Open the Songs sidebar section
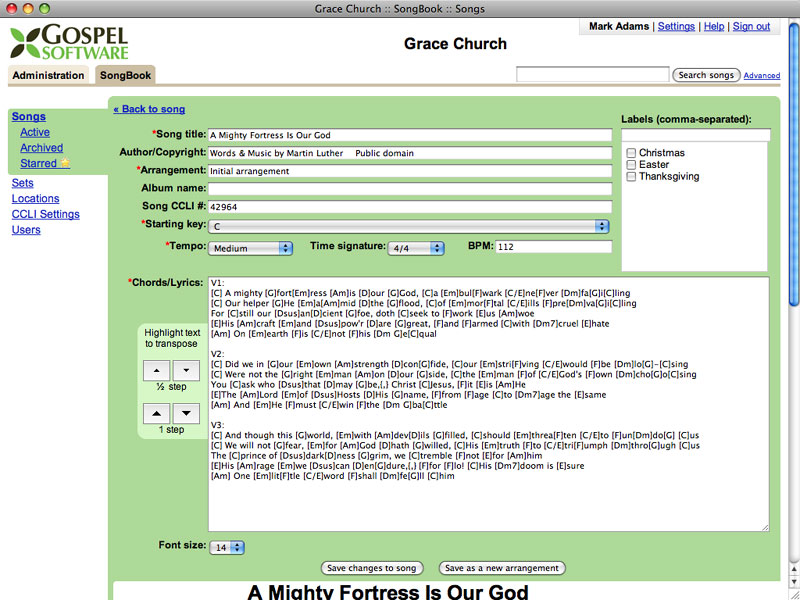The height and width of the screenshot is (600, 800). pyautogui.click(x=29, y=116)
